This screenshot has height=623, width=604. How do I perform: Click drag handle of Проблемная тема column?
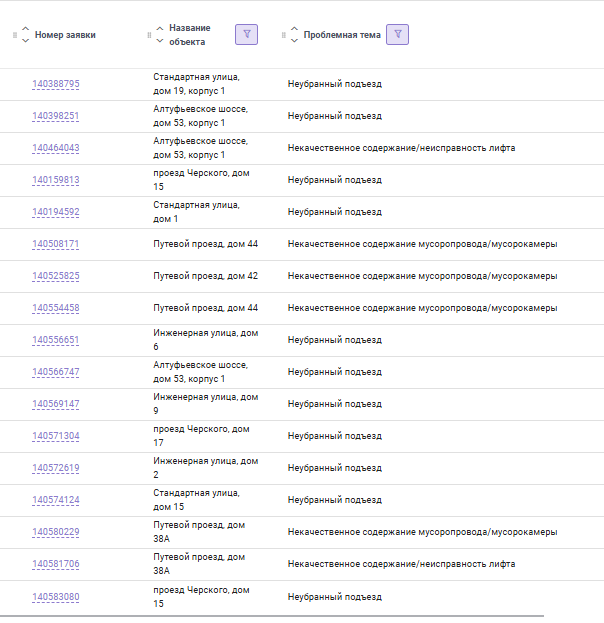284,35
